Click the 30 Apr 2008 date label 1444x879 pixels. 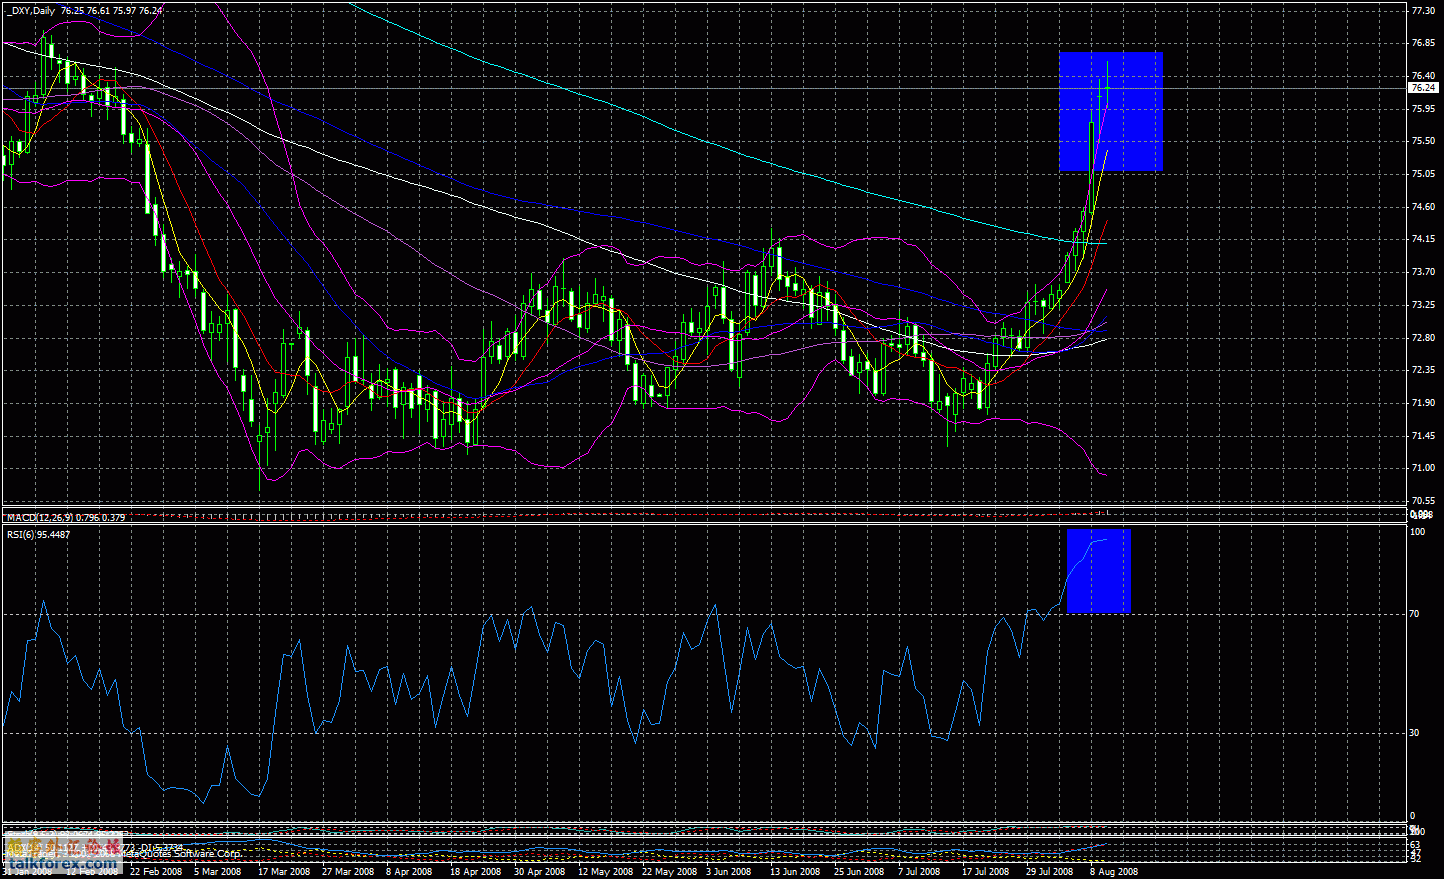tap(540, 872)
